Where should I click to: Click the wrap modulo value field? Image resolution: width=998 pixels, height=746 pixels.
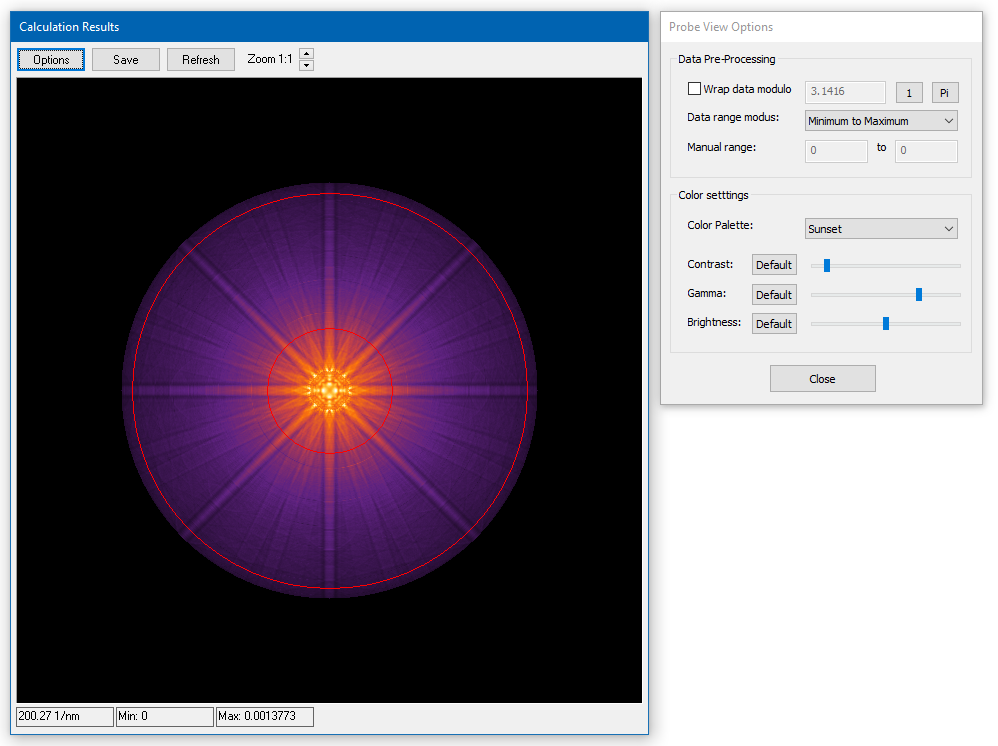point(845,92)
